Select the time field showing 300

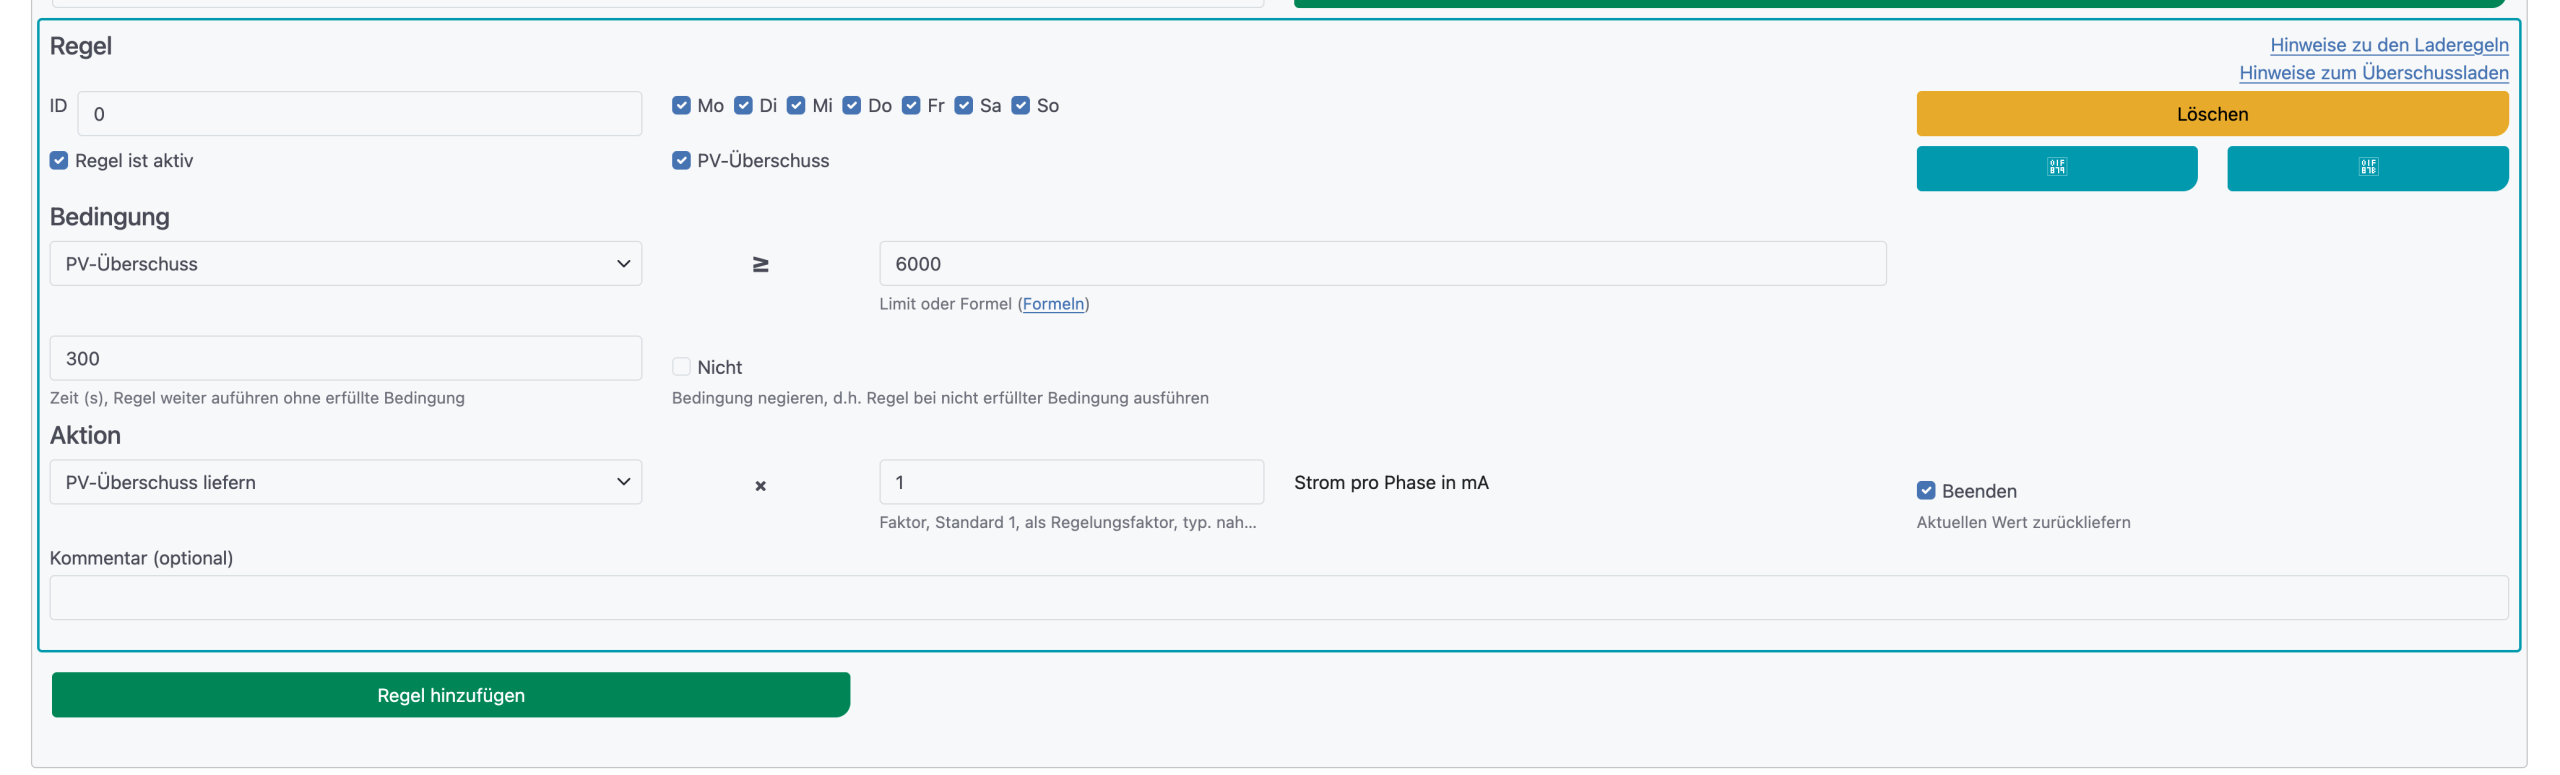click(x=345, y=359)
